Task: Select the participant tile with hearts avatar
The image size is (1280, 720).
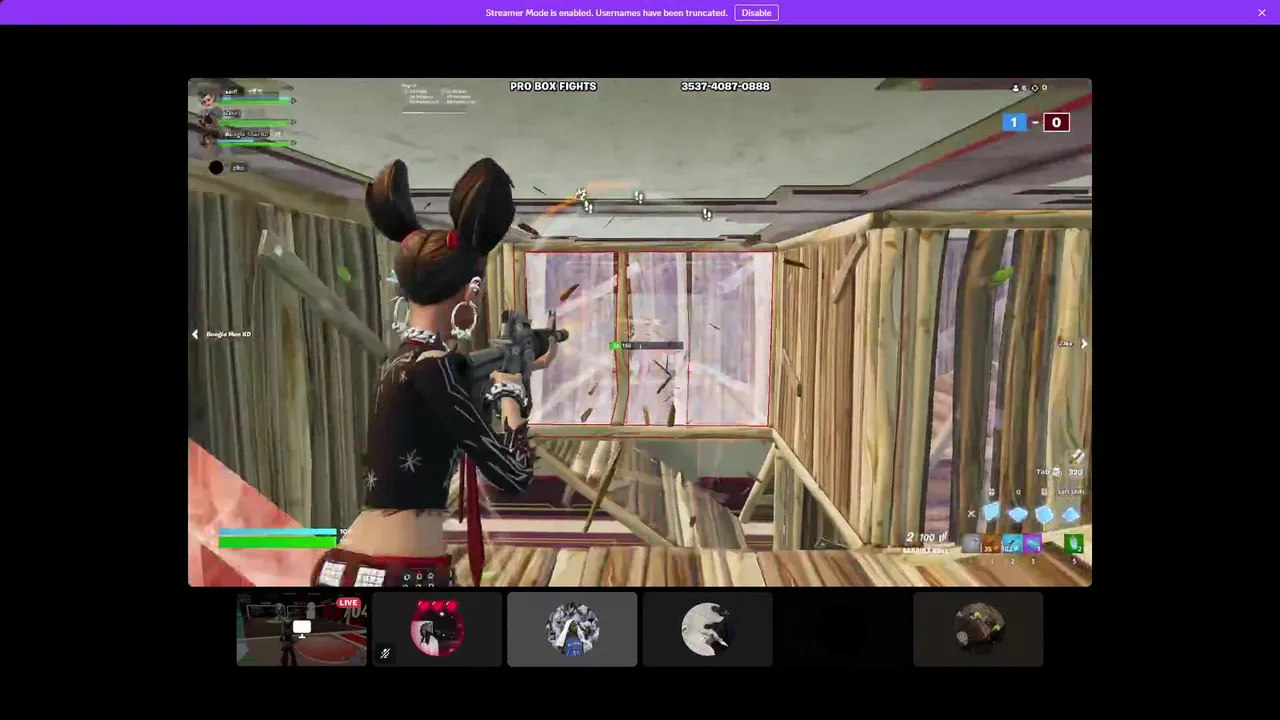Action: pos(437,629)
